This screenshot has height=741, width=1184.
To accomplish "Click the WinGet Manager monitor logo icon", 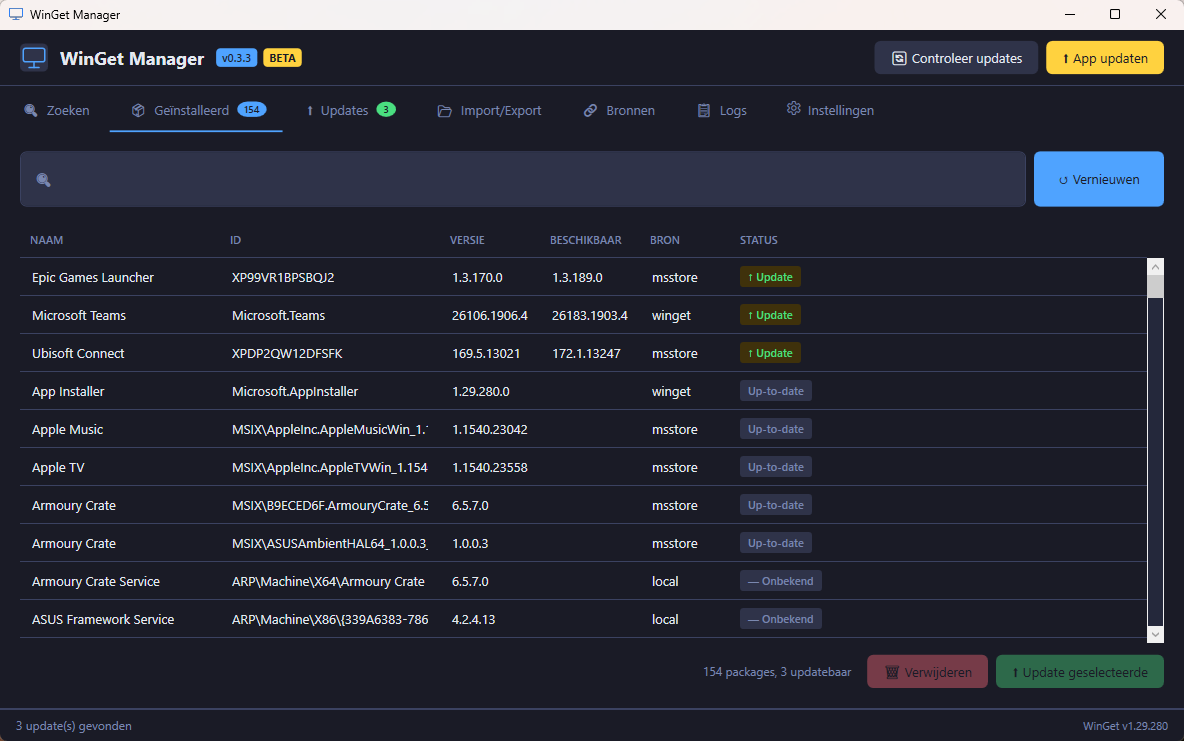I will click(x=34, y=58).
